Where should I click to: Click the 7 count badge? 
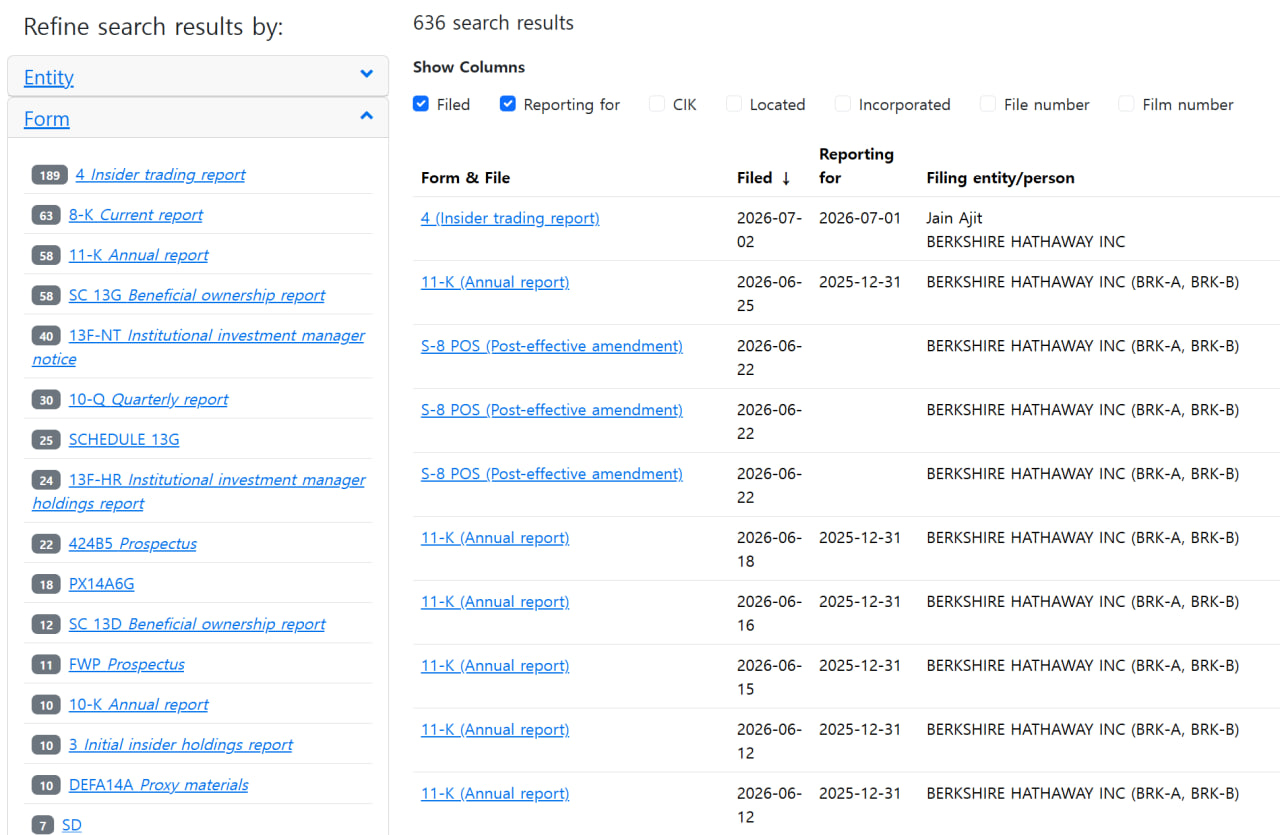point(43,825)
